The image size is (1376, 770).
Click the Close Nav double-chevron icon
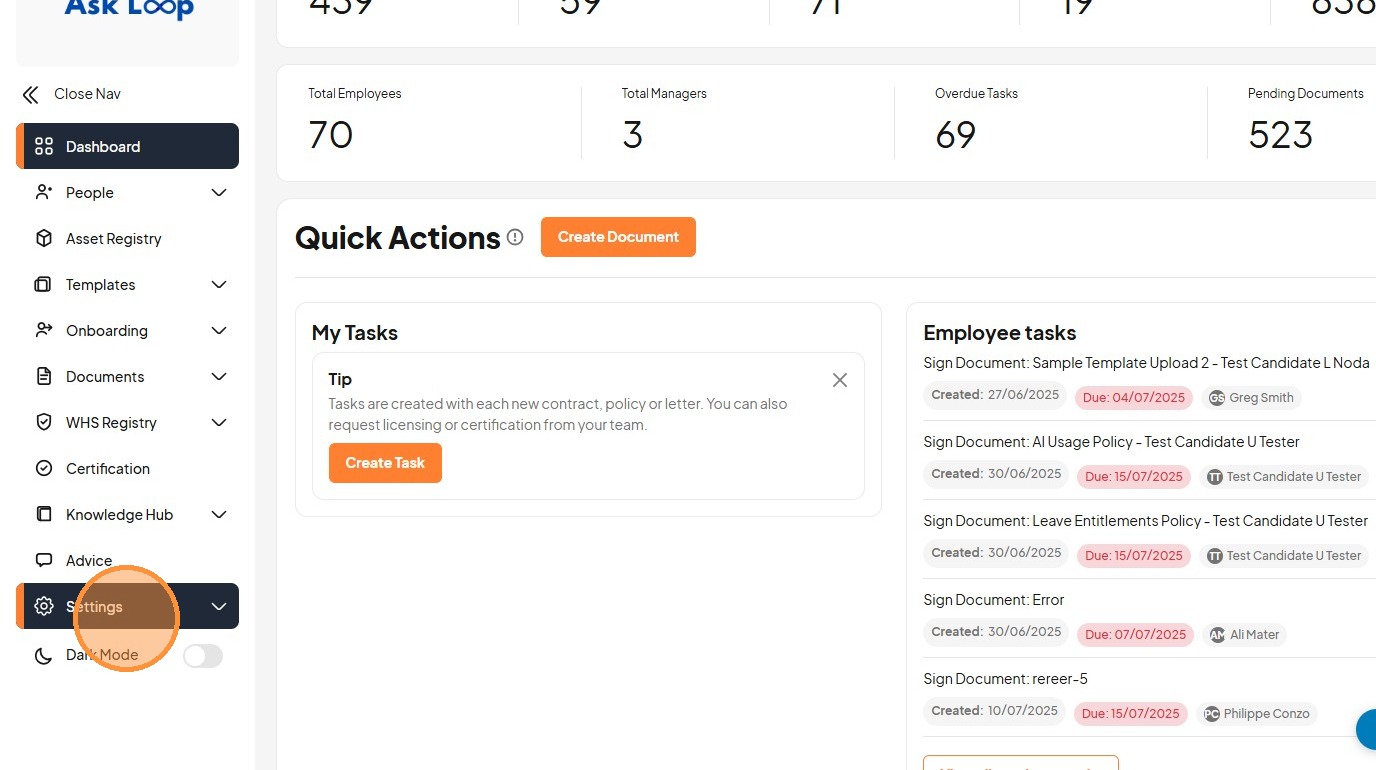pyautogui.click(x=31, y=95)
